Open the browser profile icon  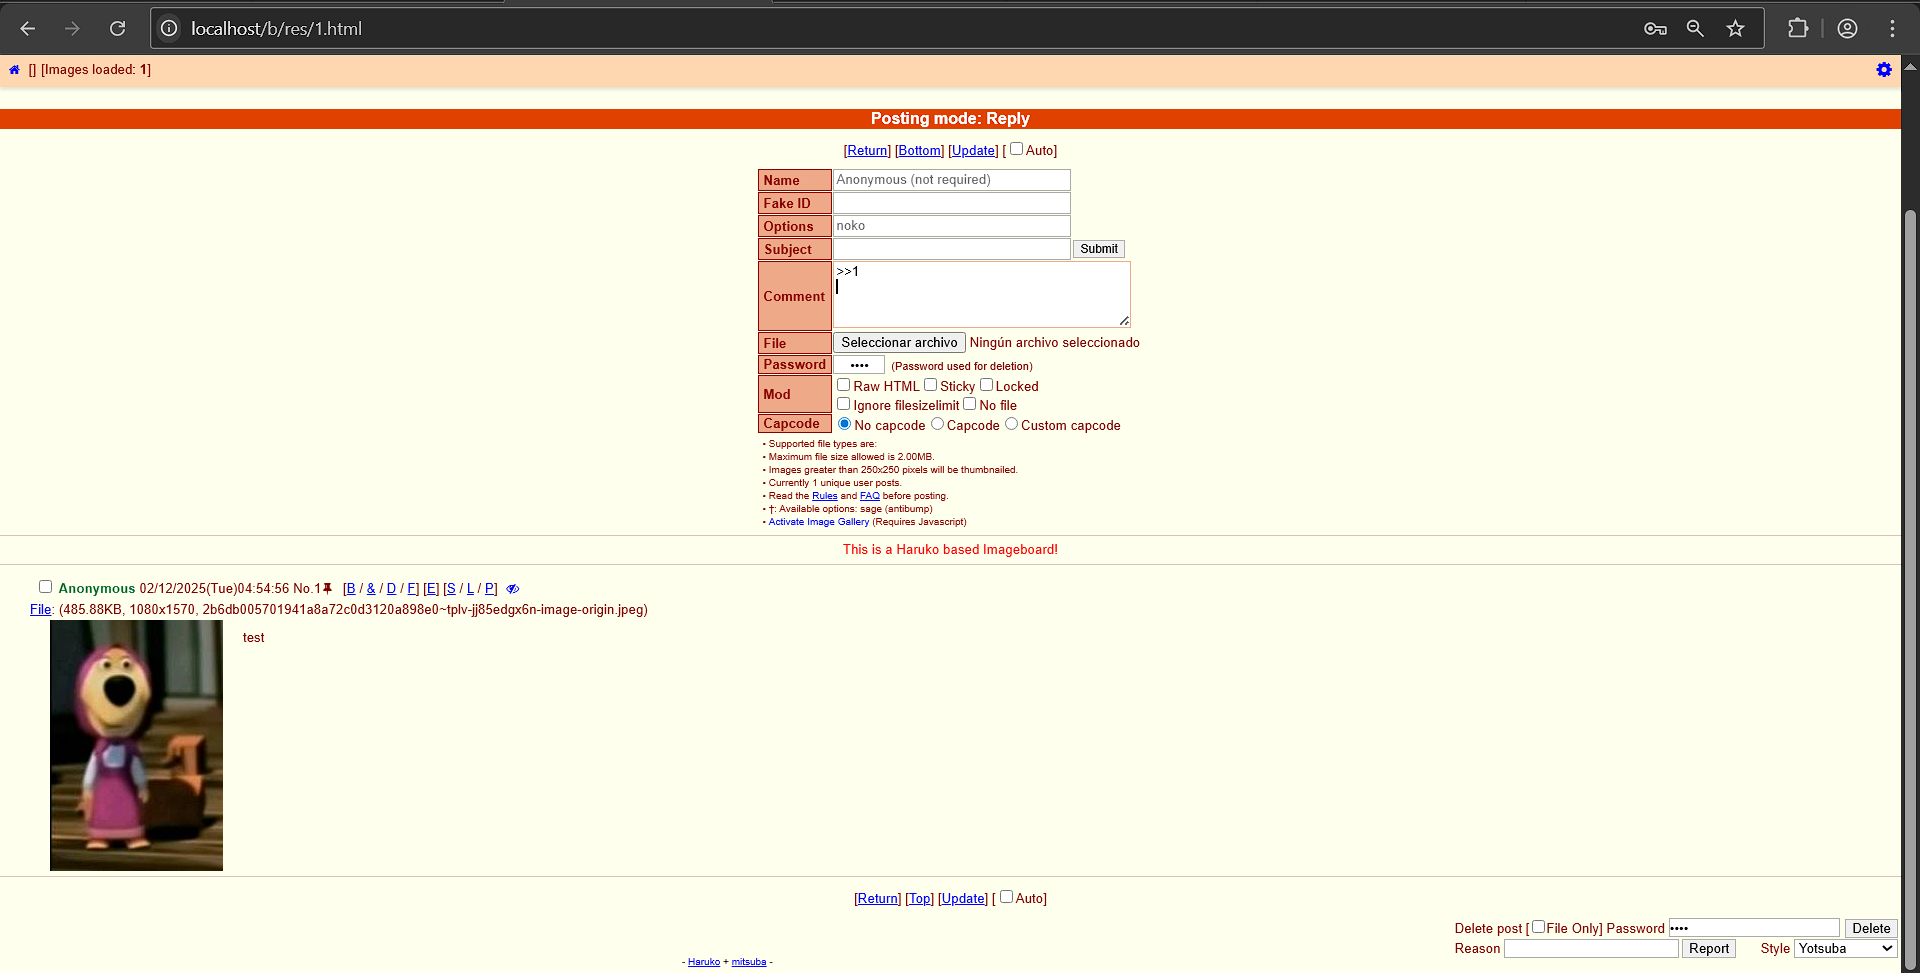(x=1847, y=29)
